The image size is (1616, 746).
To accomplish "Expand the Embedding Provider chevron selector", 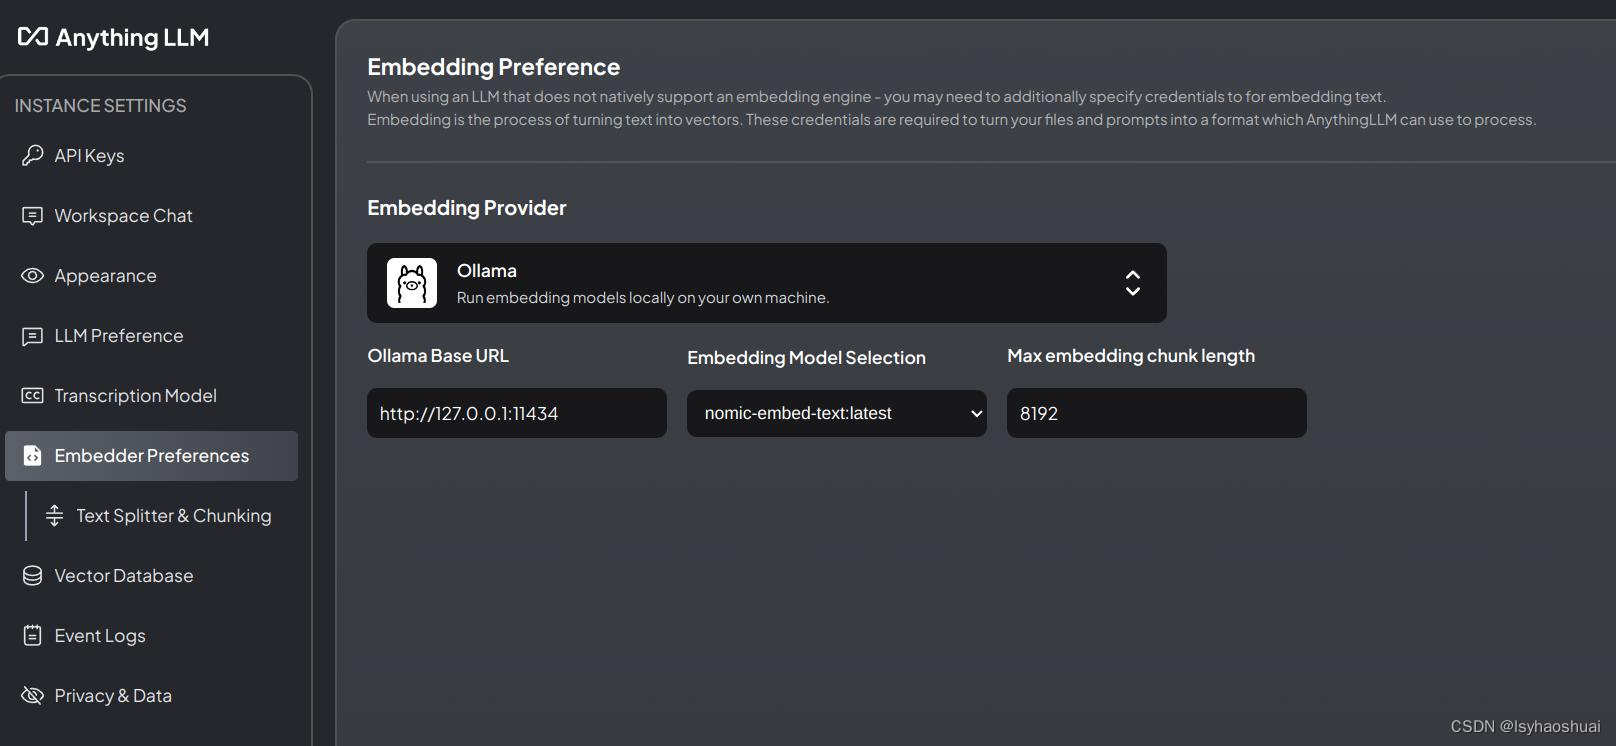I will click(1133, 283).
